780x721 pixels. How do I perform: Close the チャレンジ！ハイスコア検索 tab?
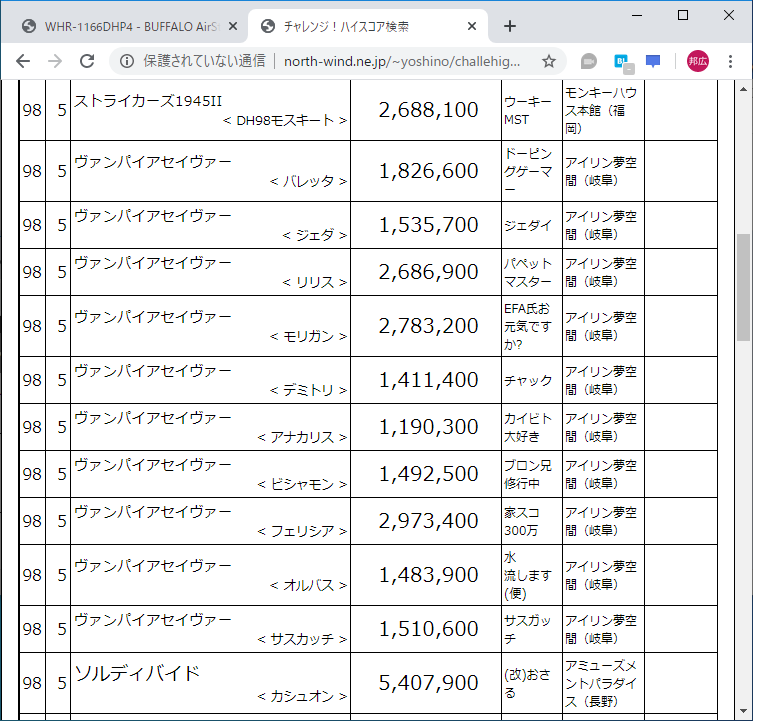(472, 26)
